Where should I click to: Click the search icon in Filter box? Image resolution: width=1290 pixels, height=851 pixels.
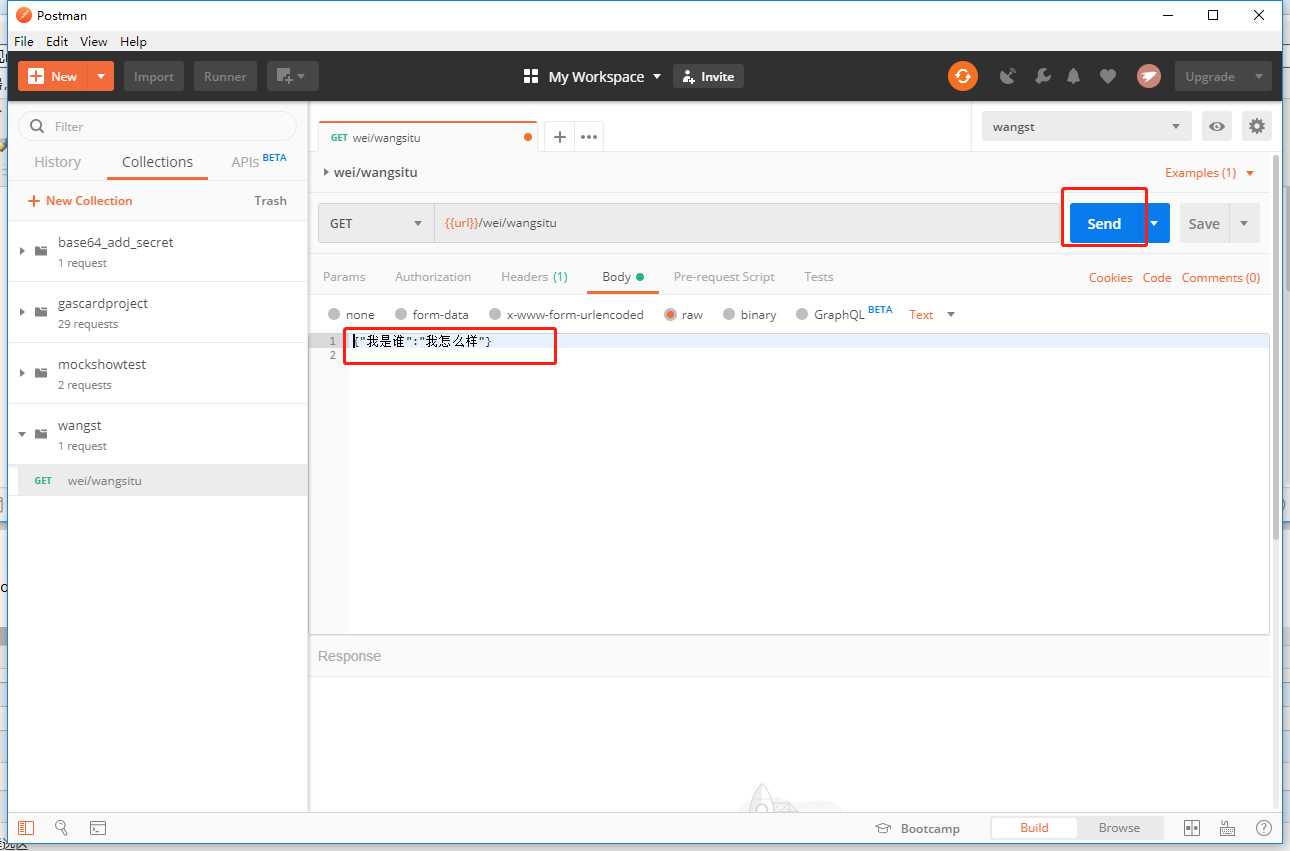(38, 126)
